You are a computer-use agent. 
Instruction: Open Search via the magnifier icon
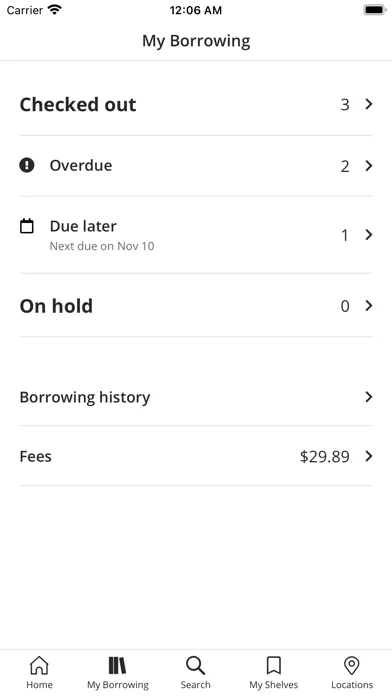click(x=195, y=665)
